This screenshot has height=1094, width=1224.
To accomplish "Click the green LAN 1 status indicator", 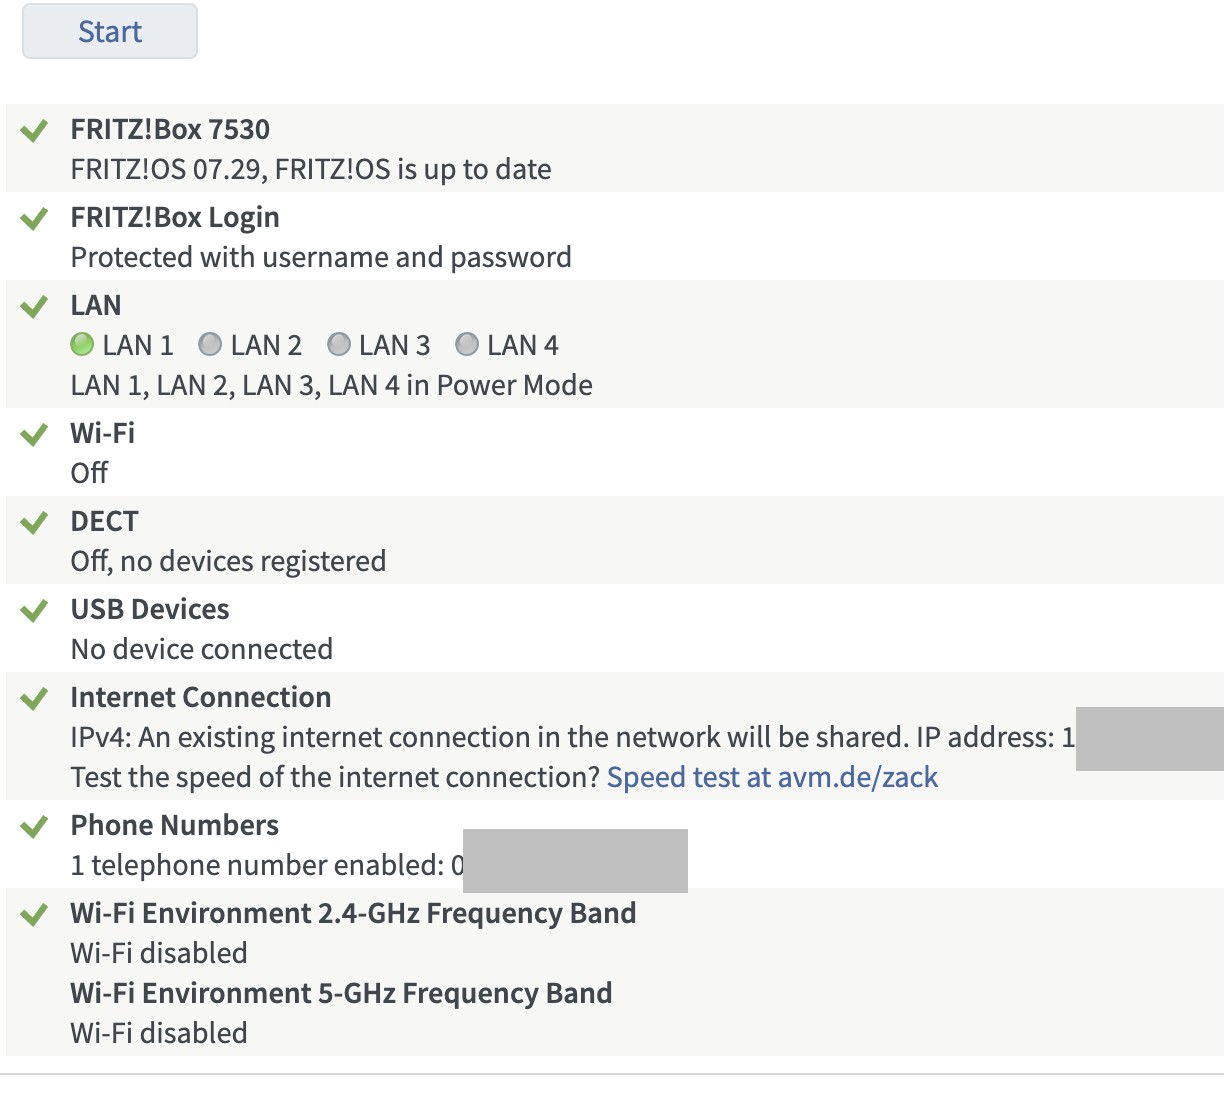I will 82,345.
